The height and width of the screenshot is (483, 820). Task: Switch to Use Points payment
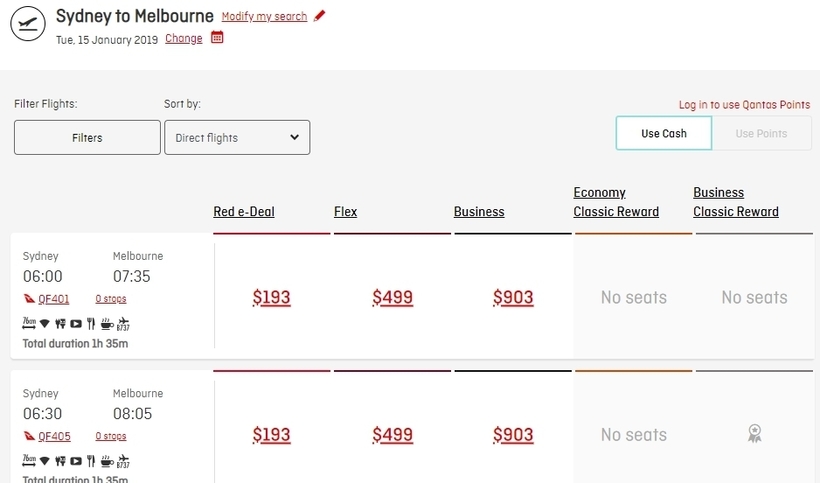[x=761, y=133]
